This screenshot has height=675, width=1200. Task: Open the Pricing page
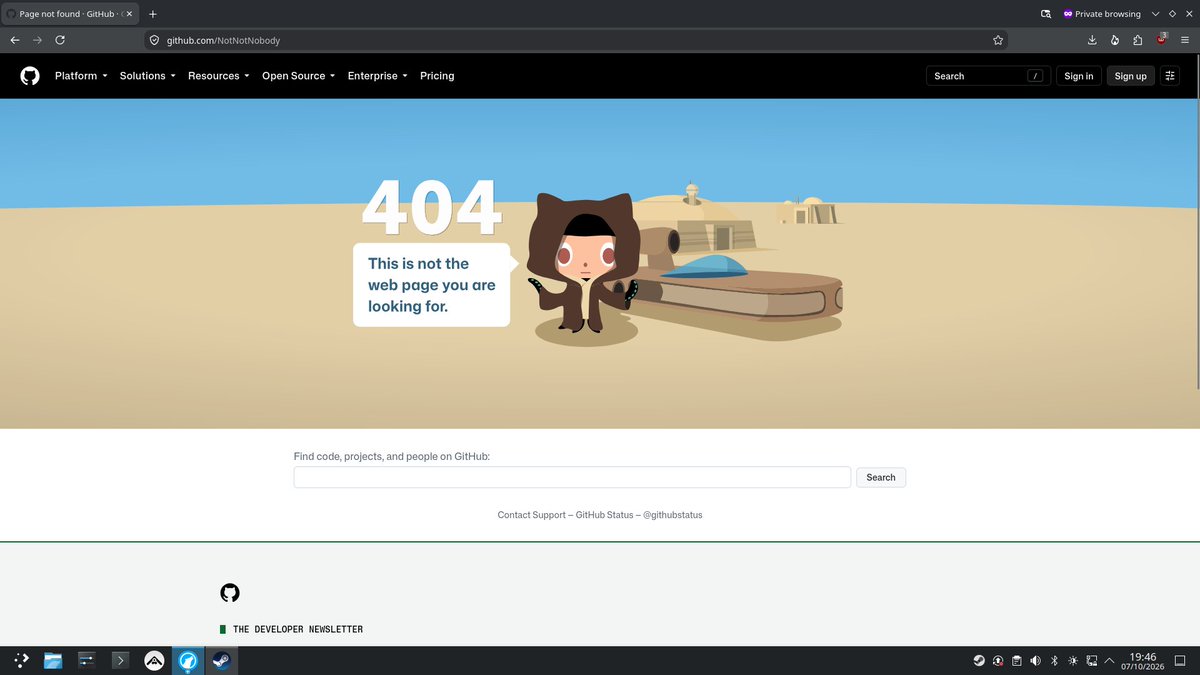[x=437, y=76]
